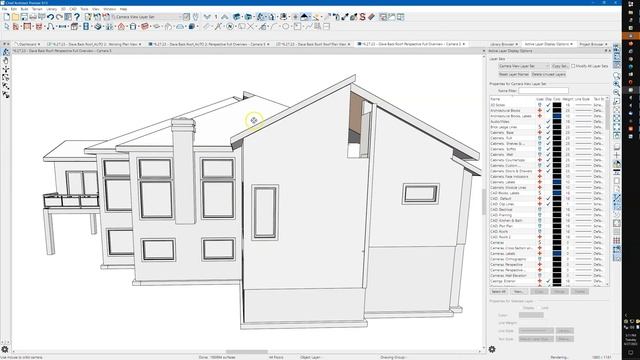The height and width of the screenshot is (360, 640).
Task: Click the red delete X tool icon
Action: pos(250,27)
